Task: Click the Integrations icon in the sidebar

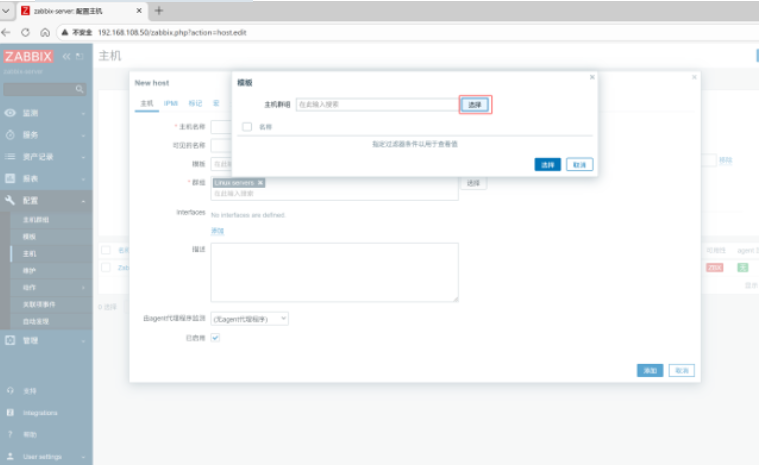Action: coord(10,412)
